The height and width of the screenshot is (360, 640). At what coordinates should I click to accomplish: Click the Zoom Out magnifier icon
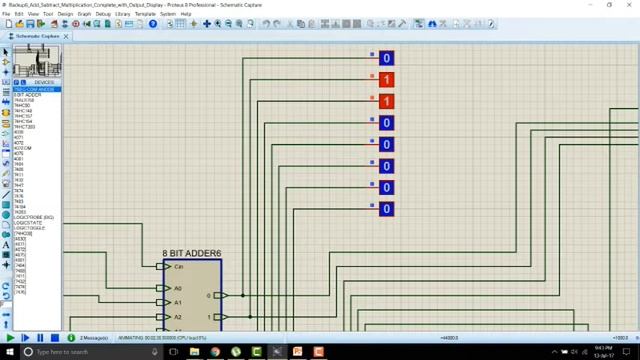228,24
